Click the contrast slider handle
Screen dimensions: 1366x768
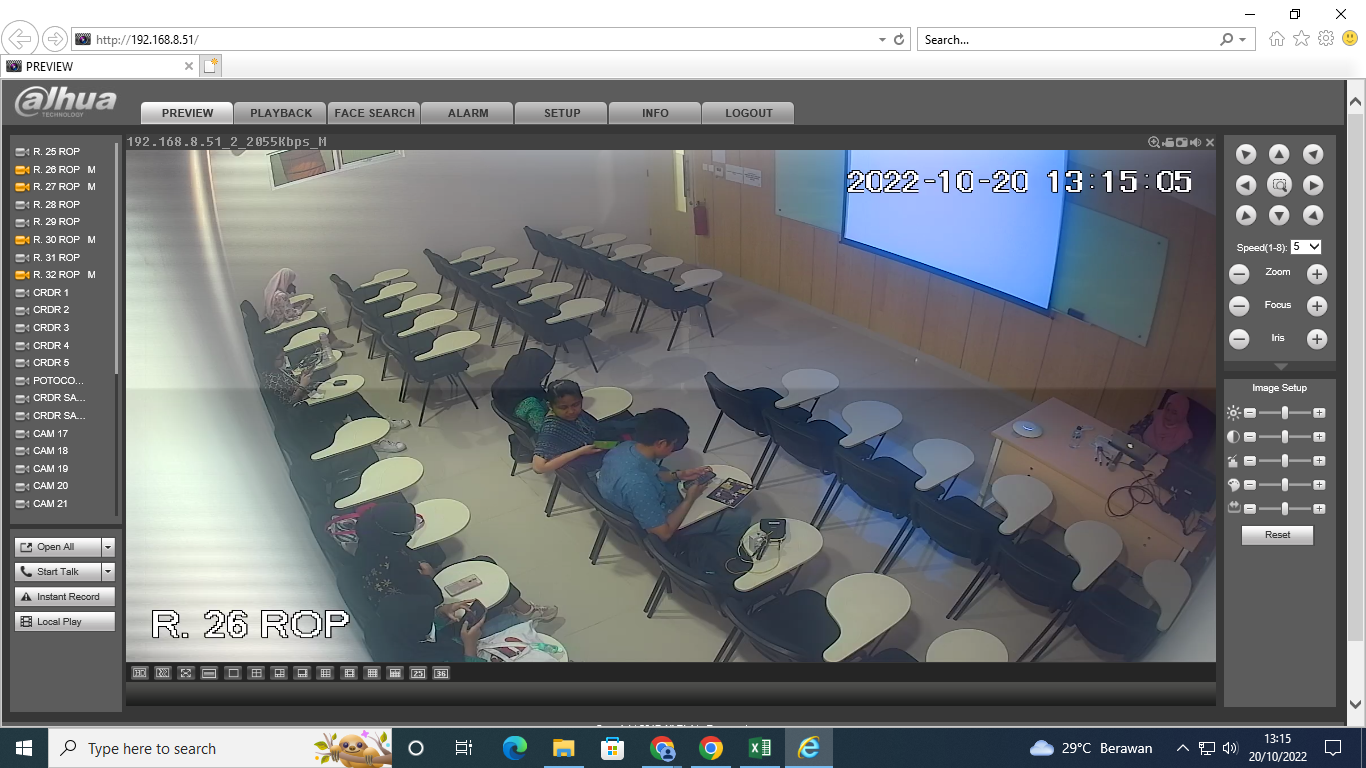coord(1285,437)
